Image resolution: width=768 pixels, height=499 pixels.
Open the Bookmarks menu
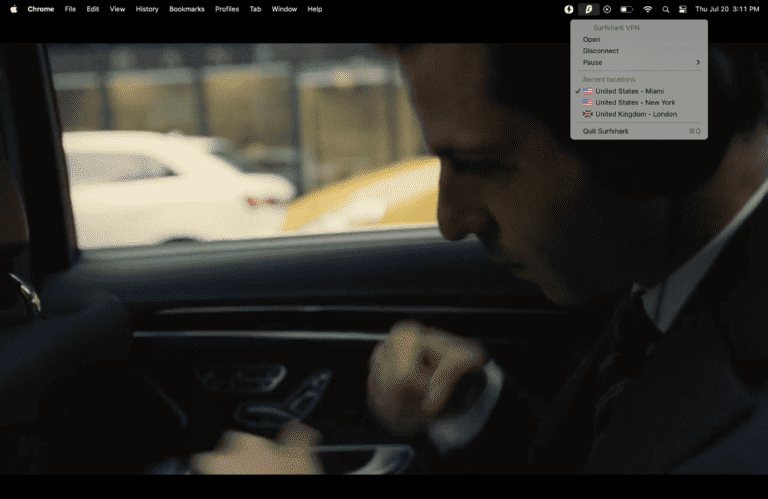[186, 9]
